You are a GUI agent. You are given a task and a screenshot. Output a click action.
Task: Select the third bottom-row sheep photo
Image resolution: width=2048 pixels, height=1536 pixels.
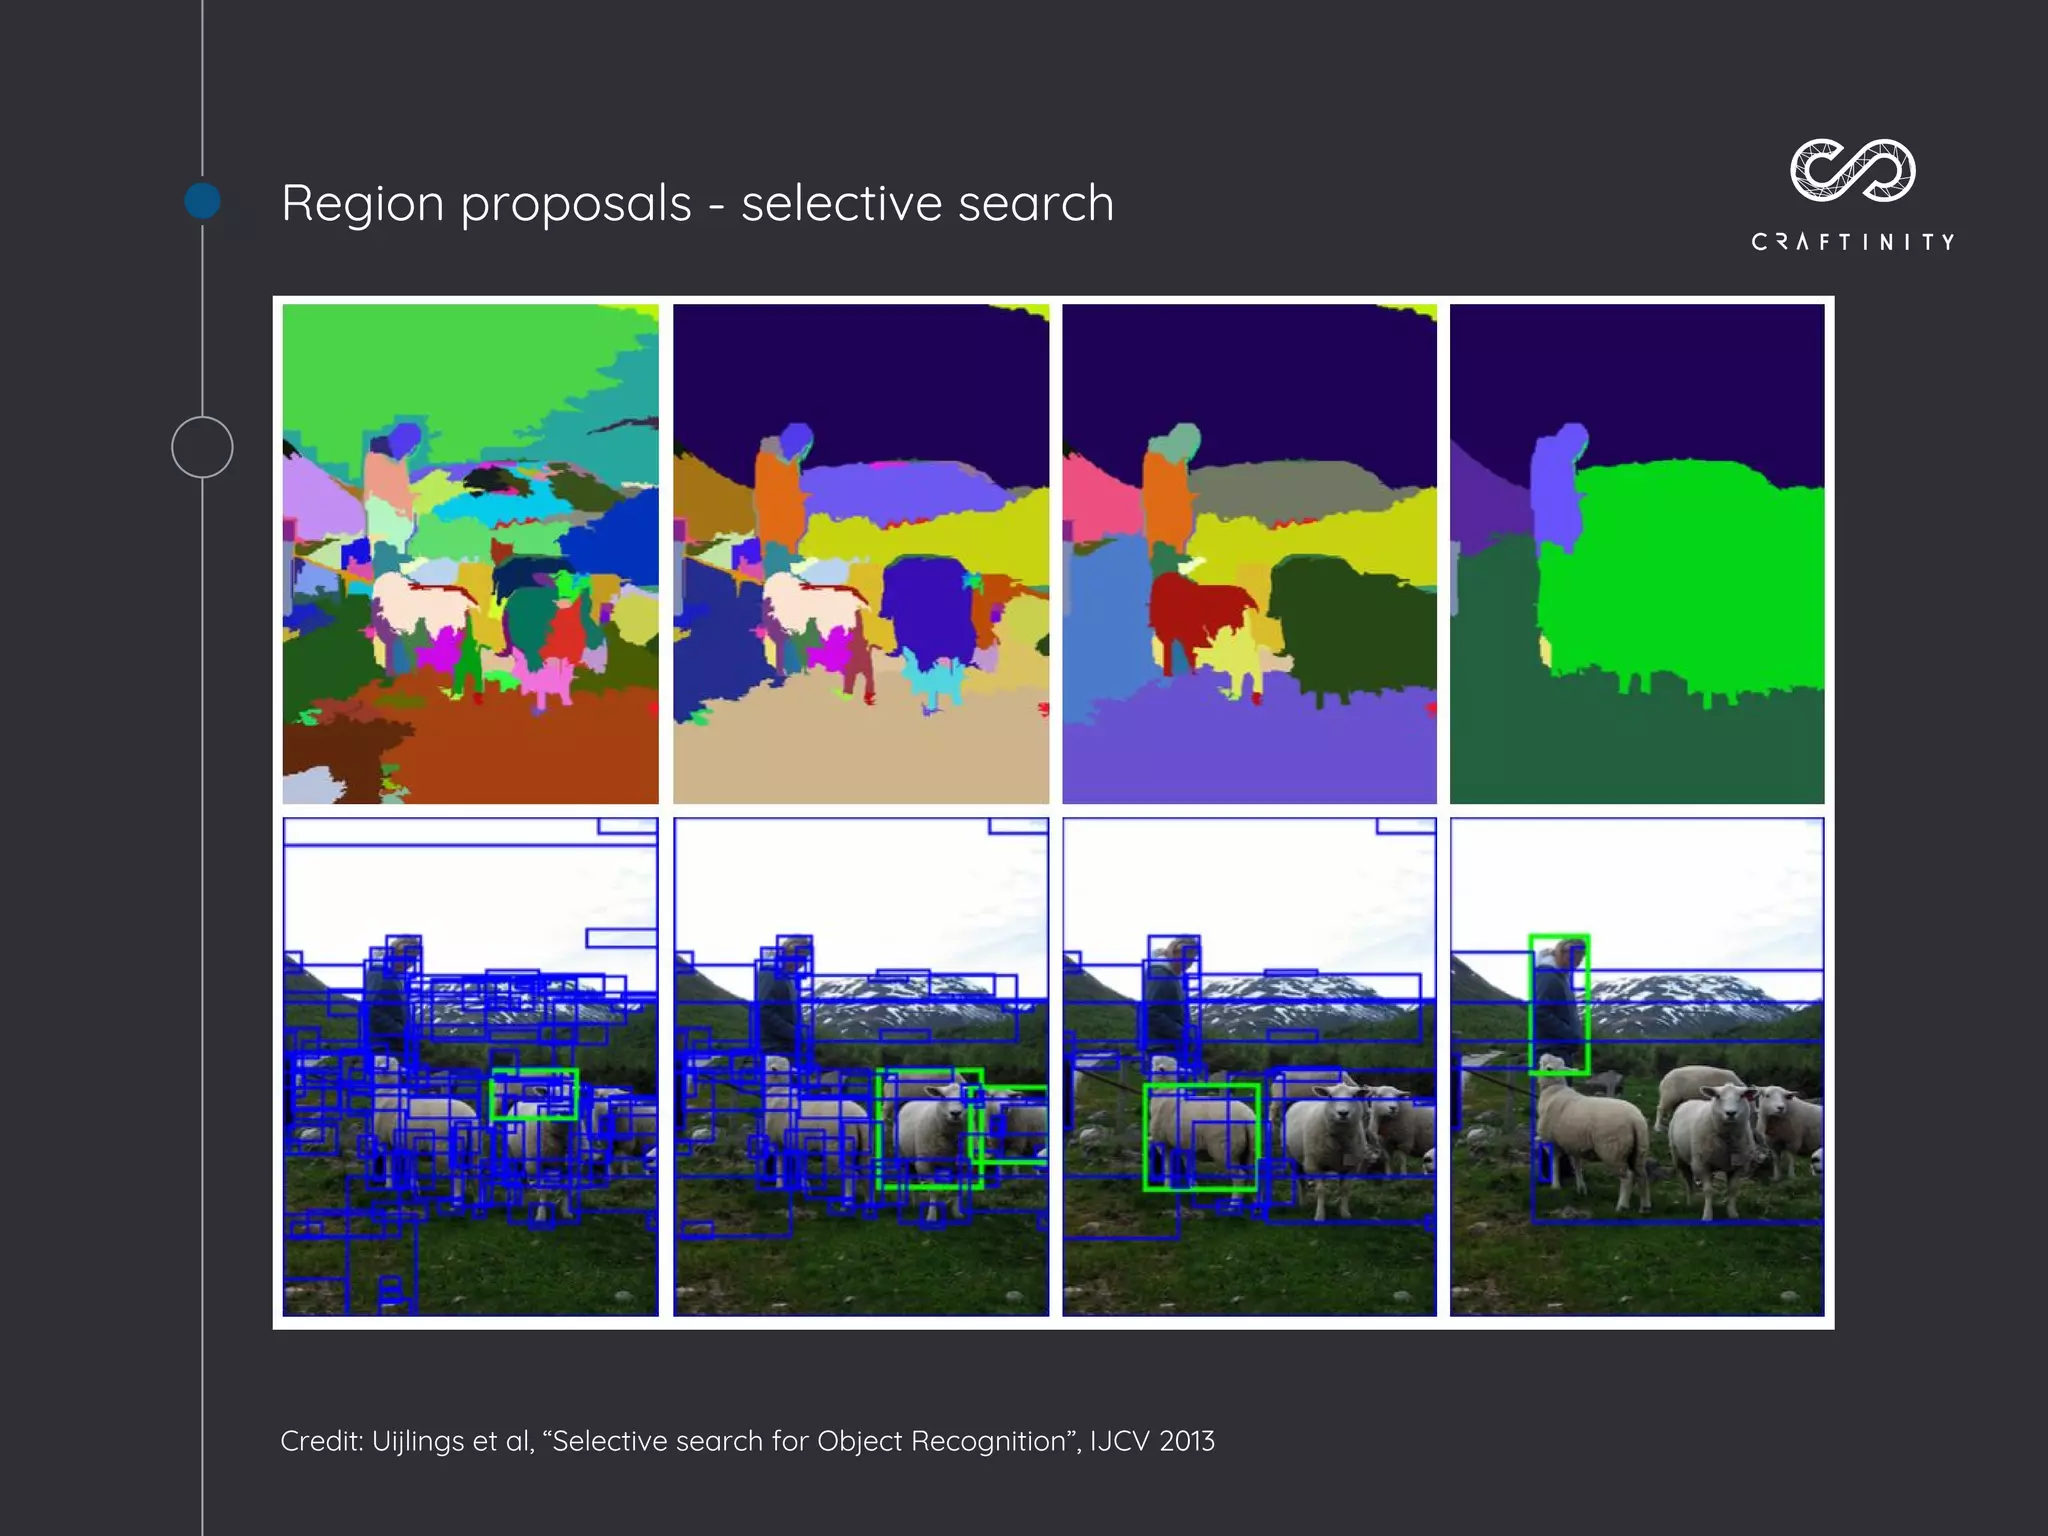(x=1249, y=1067)
